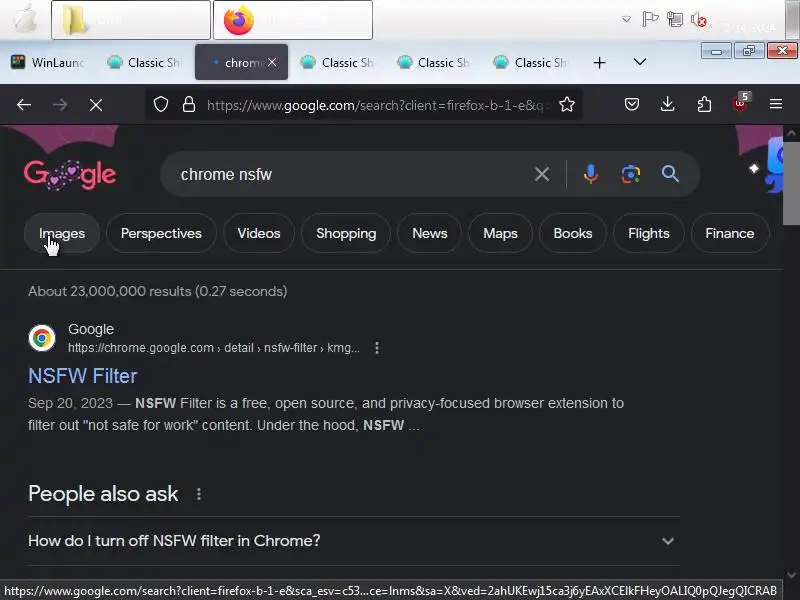This screenshot has height=600, width=800.
Task: Click the browser Back arrow
Action: coord(24,105)
